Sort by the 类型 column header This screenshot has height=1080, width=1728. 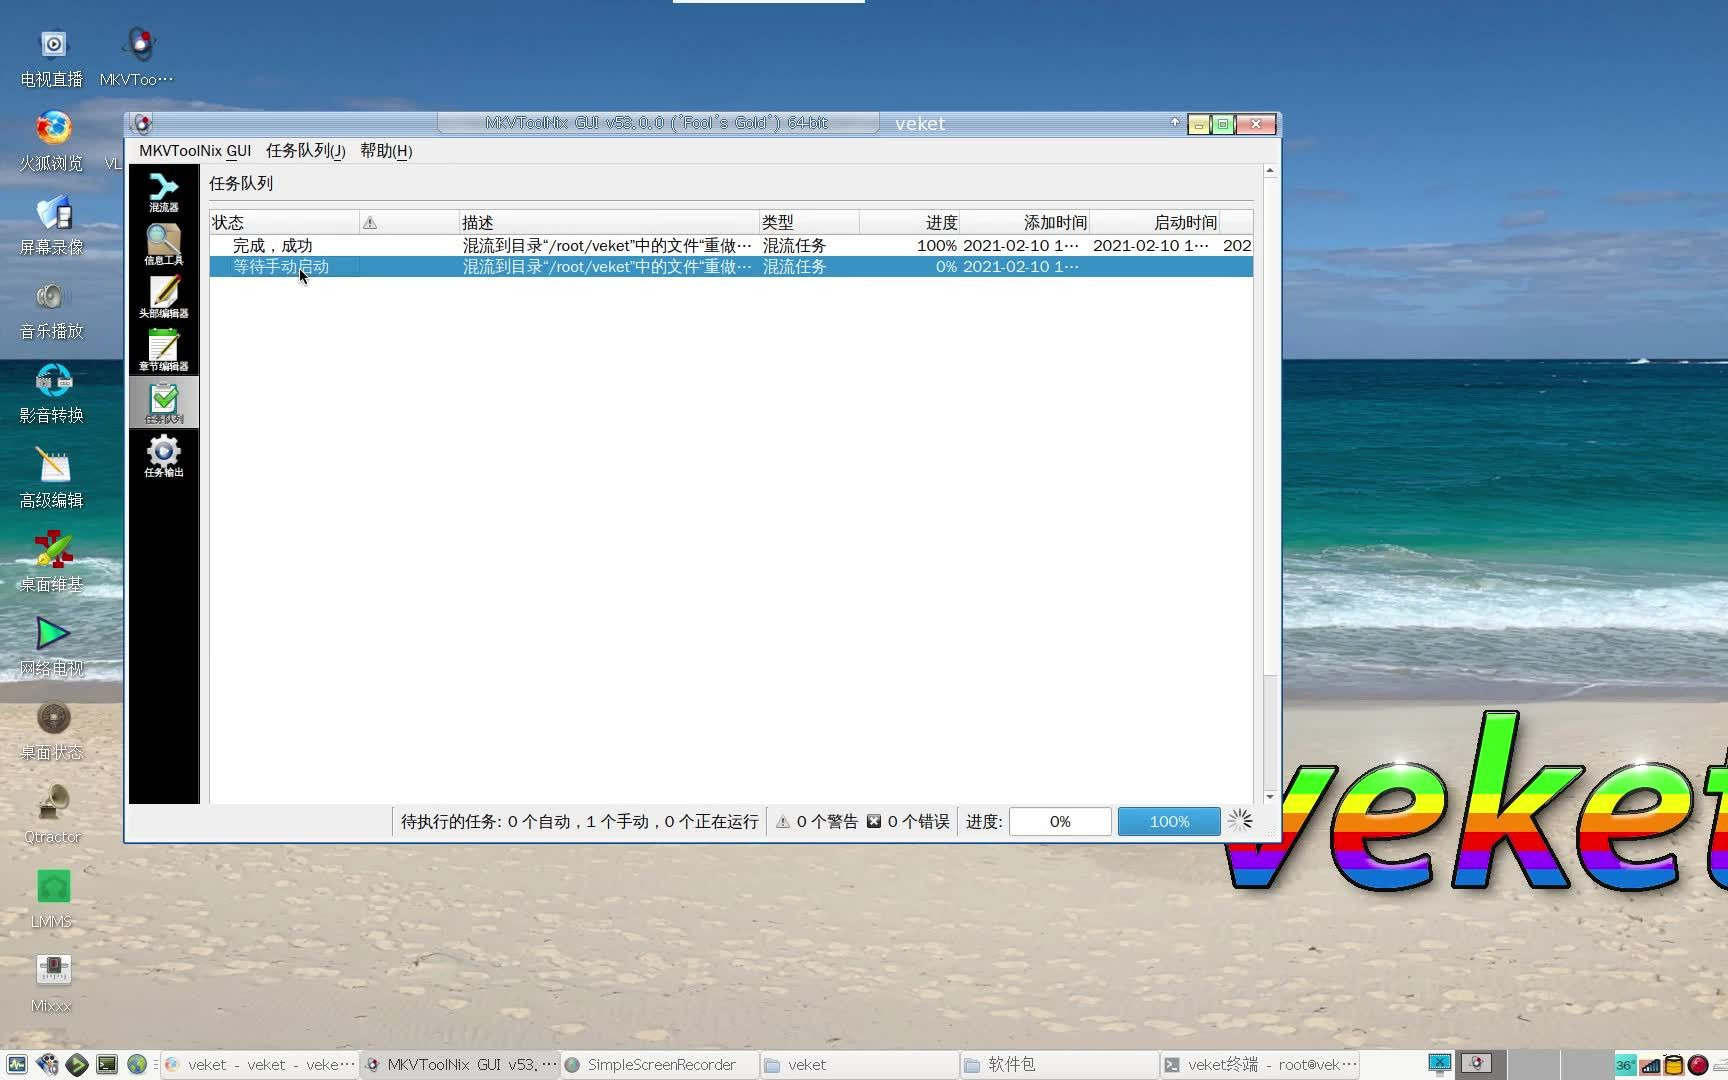click(809, 222)
